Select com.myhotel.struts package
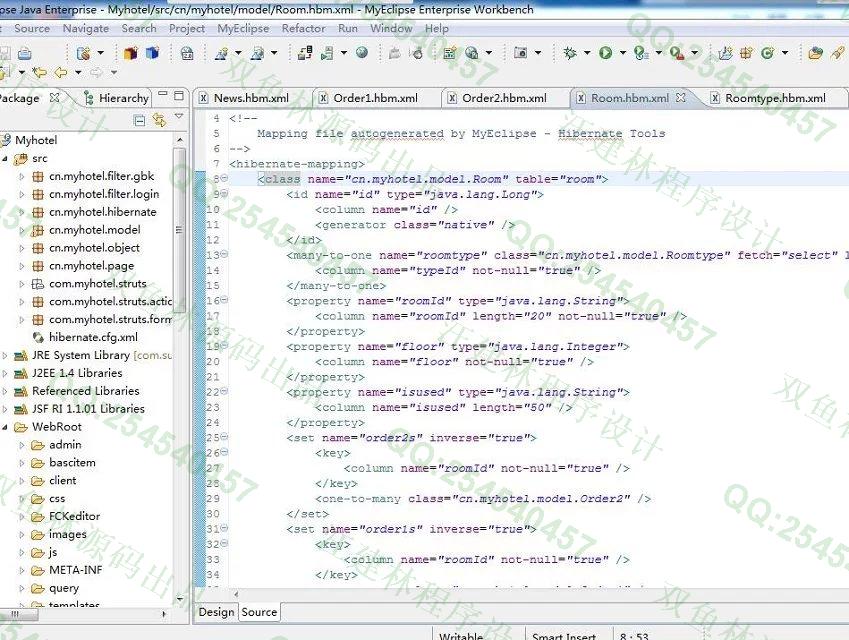The width and height of the screenshot is (849, 640). tap(97, 284)
